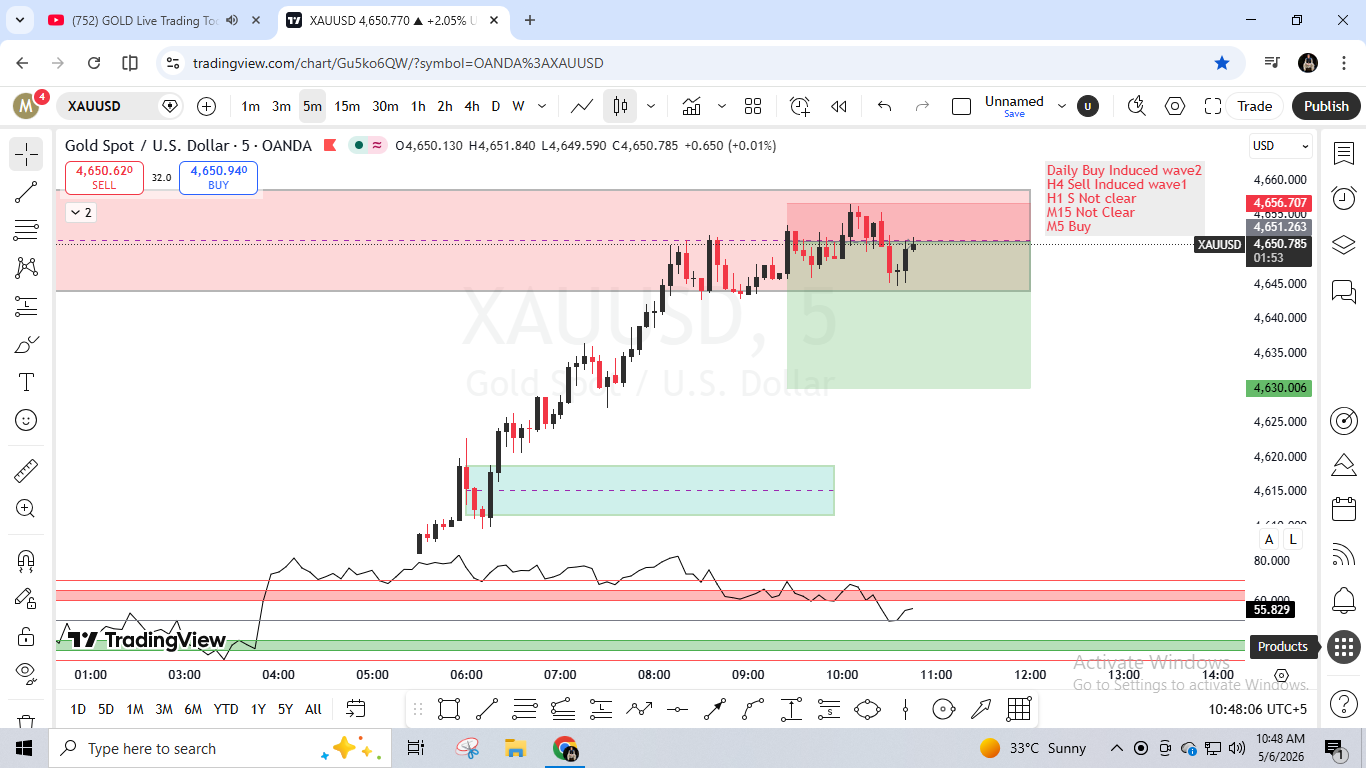
Task: Switch to the YouTube GOLD Live Trading tab
Action: click(x=145, y=20)
